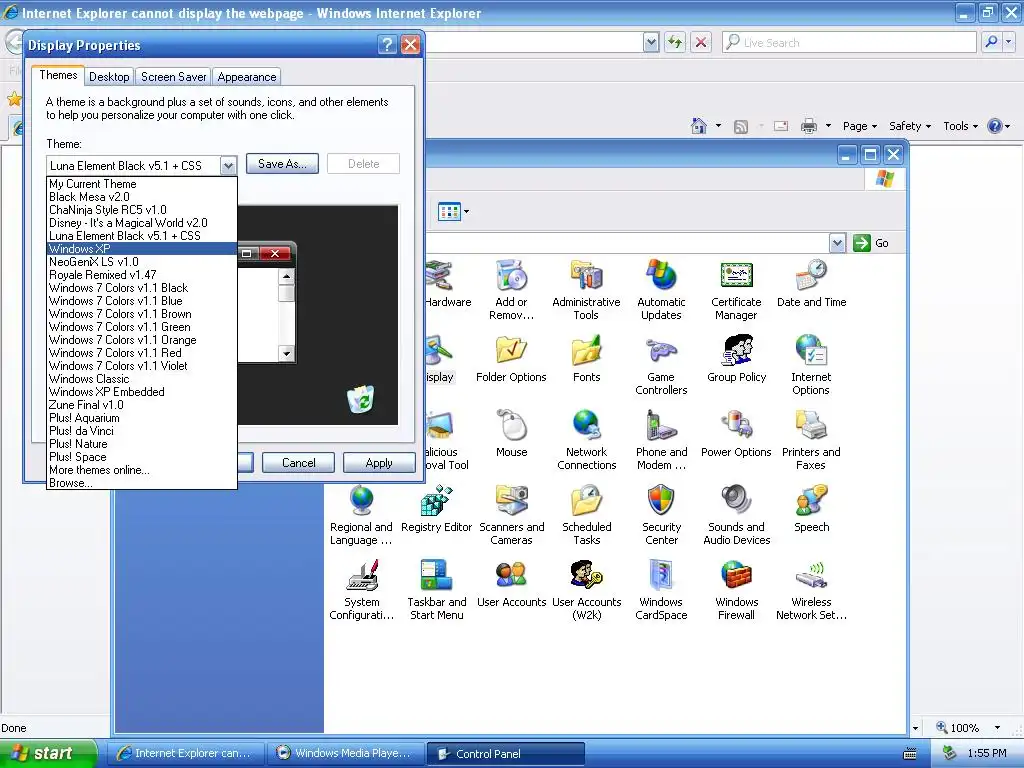
Task: Select Windows 7 Colors v1.1 Blue theme
Action: pyautogui.click(x=142, y=301)
